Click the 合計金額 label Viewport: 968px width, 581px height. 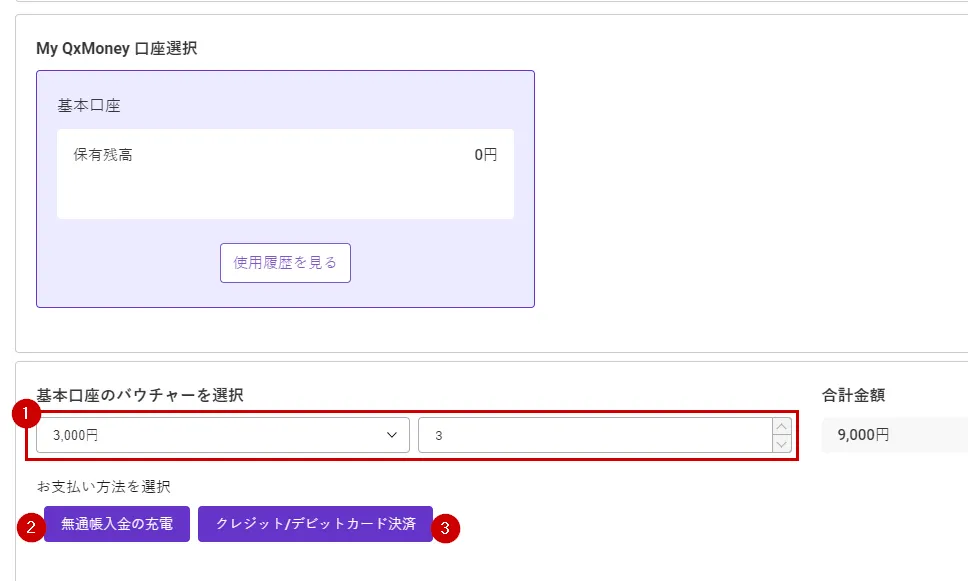click(x=853, y=395)
